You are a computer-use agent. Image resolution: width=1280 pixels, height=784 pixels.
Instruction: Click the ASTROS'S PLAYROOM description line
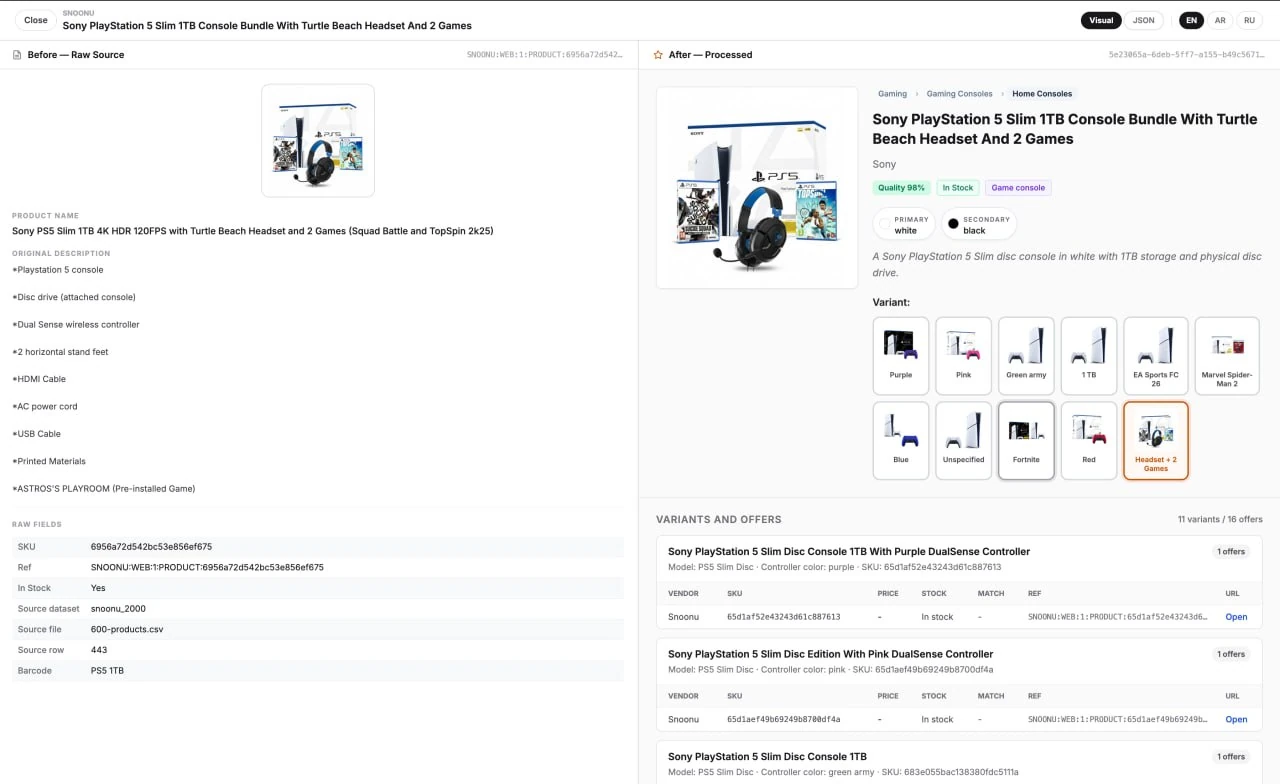click(104, 489)
